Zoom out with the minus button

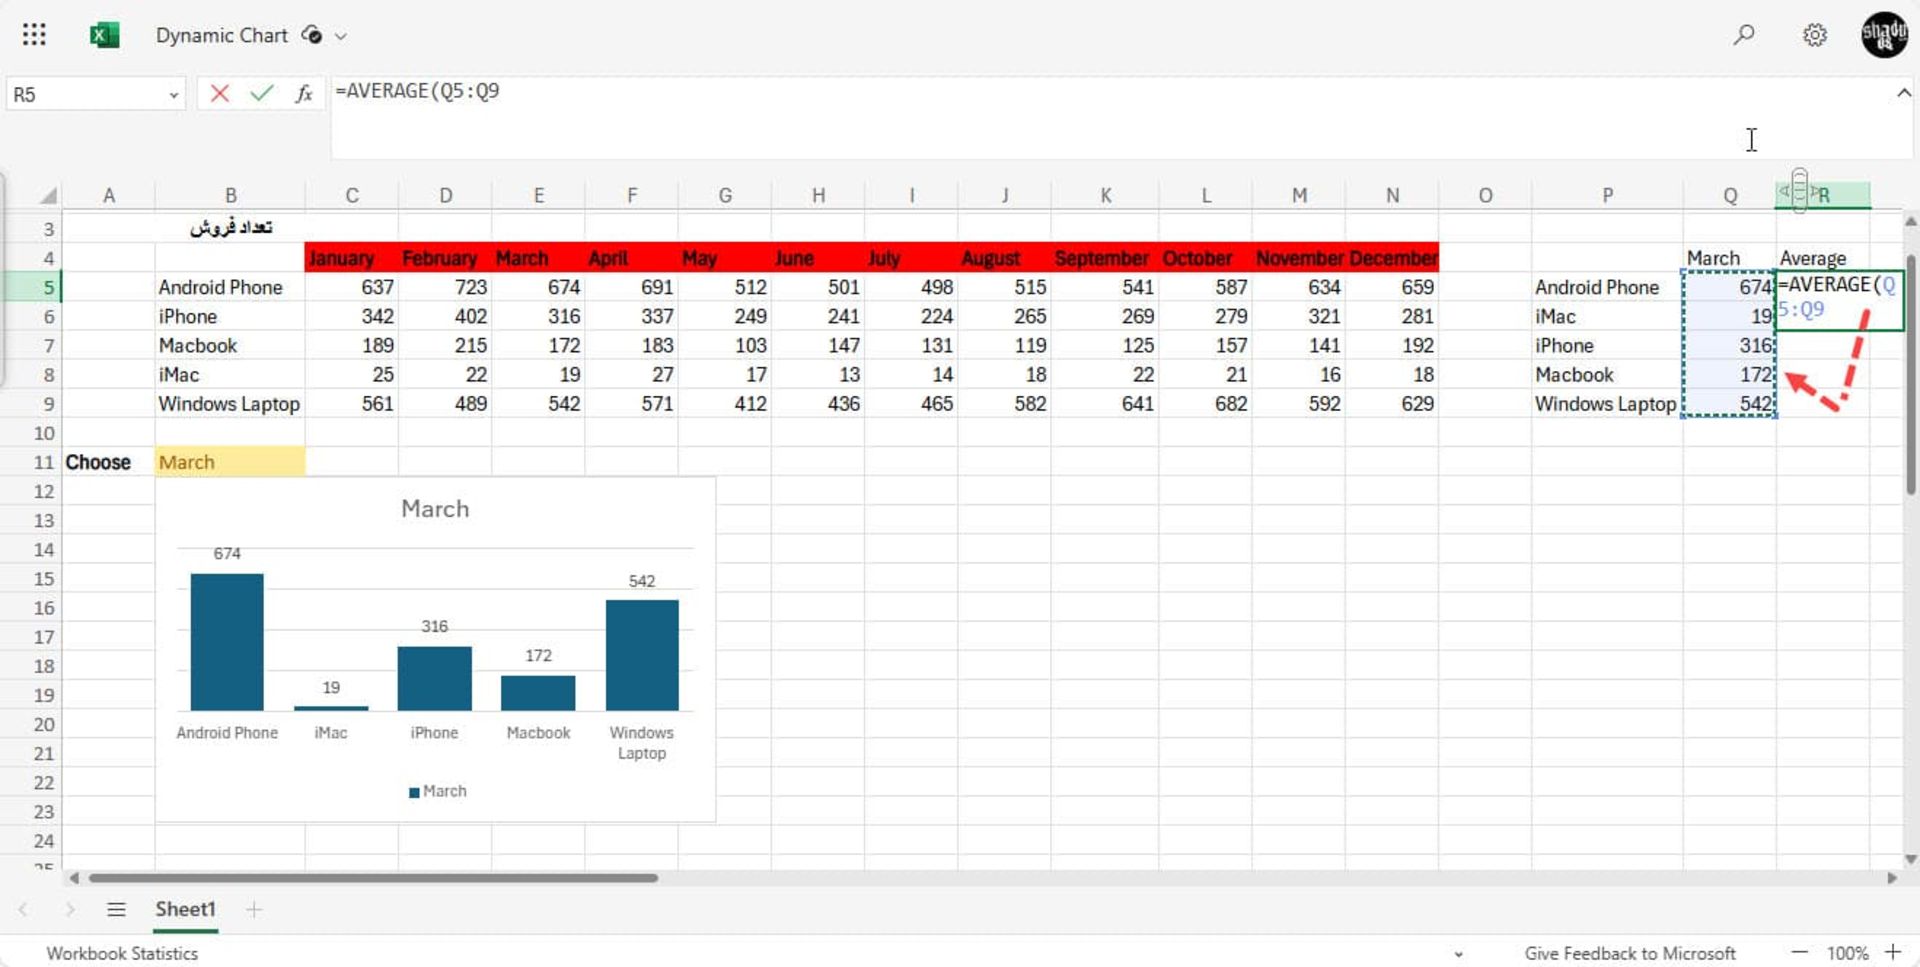click(1799, 952)
